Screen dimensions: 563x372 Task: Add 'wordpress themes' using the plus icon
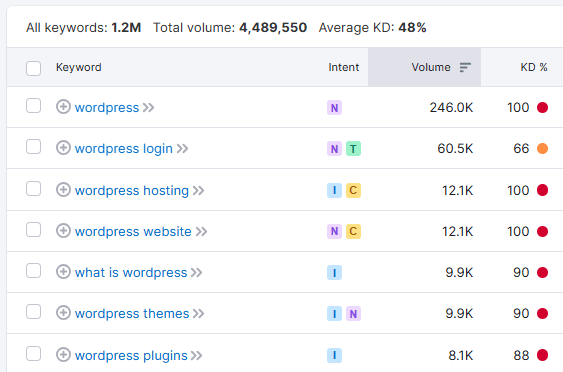pyautogui.click(x=63, y=312)
